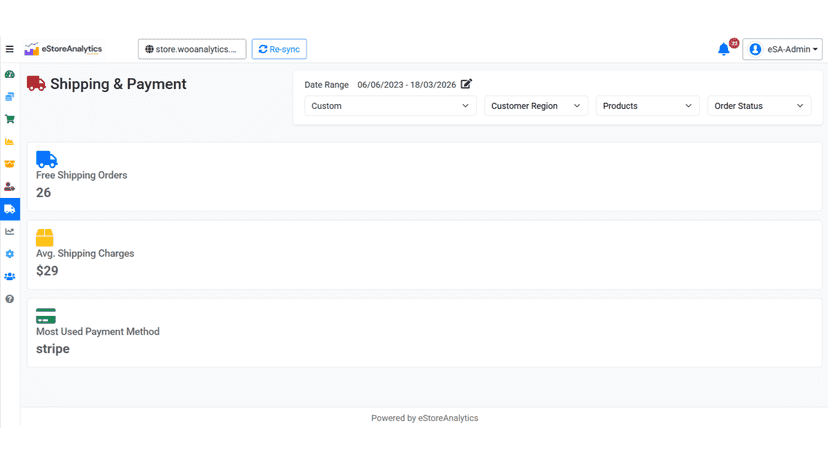Select the shipping truck sidebar icon
This screenshot has height=466, width=828.
(x=10, y=209)
